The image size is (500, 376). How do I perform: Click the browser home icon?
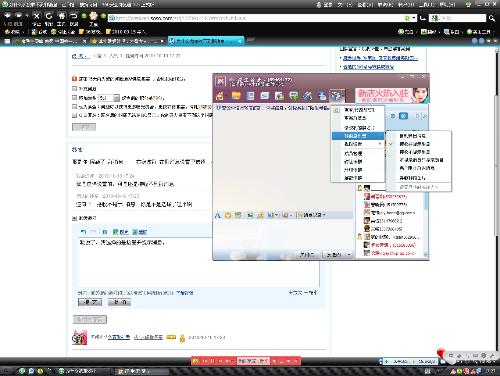tap(62, 16)
